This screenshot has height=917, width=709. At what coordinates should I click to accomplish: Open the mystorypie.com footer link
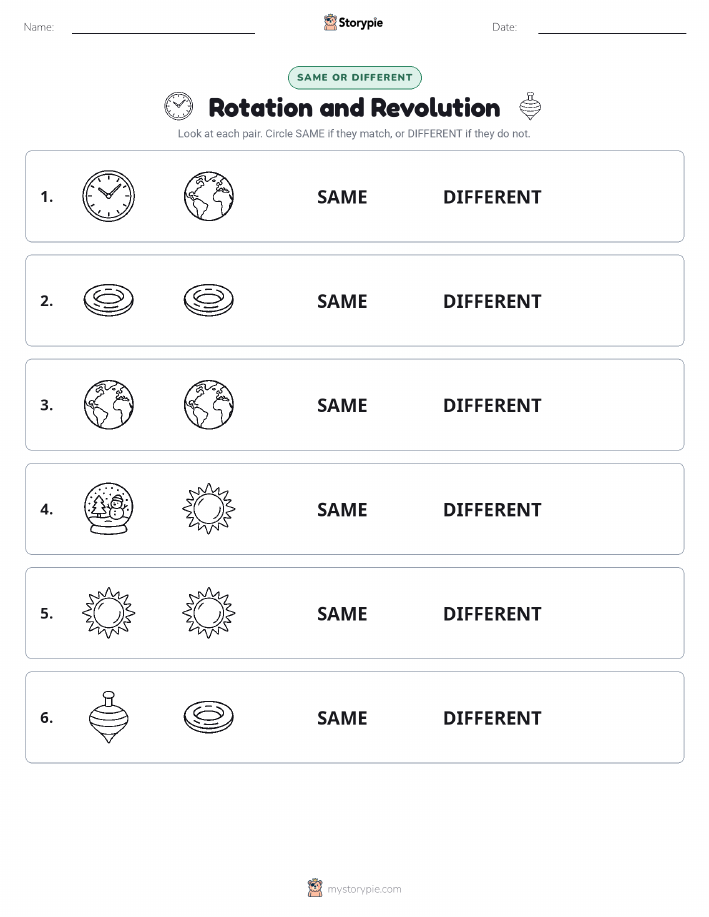[364, 889]
